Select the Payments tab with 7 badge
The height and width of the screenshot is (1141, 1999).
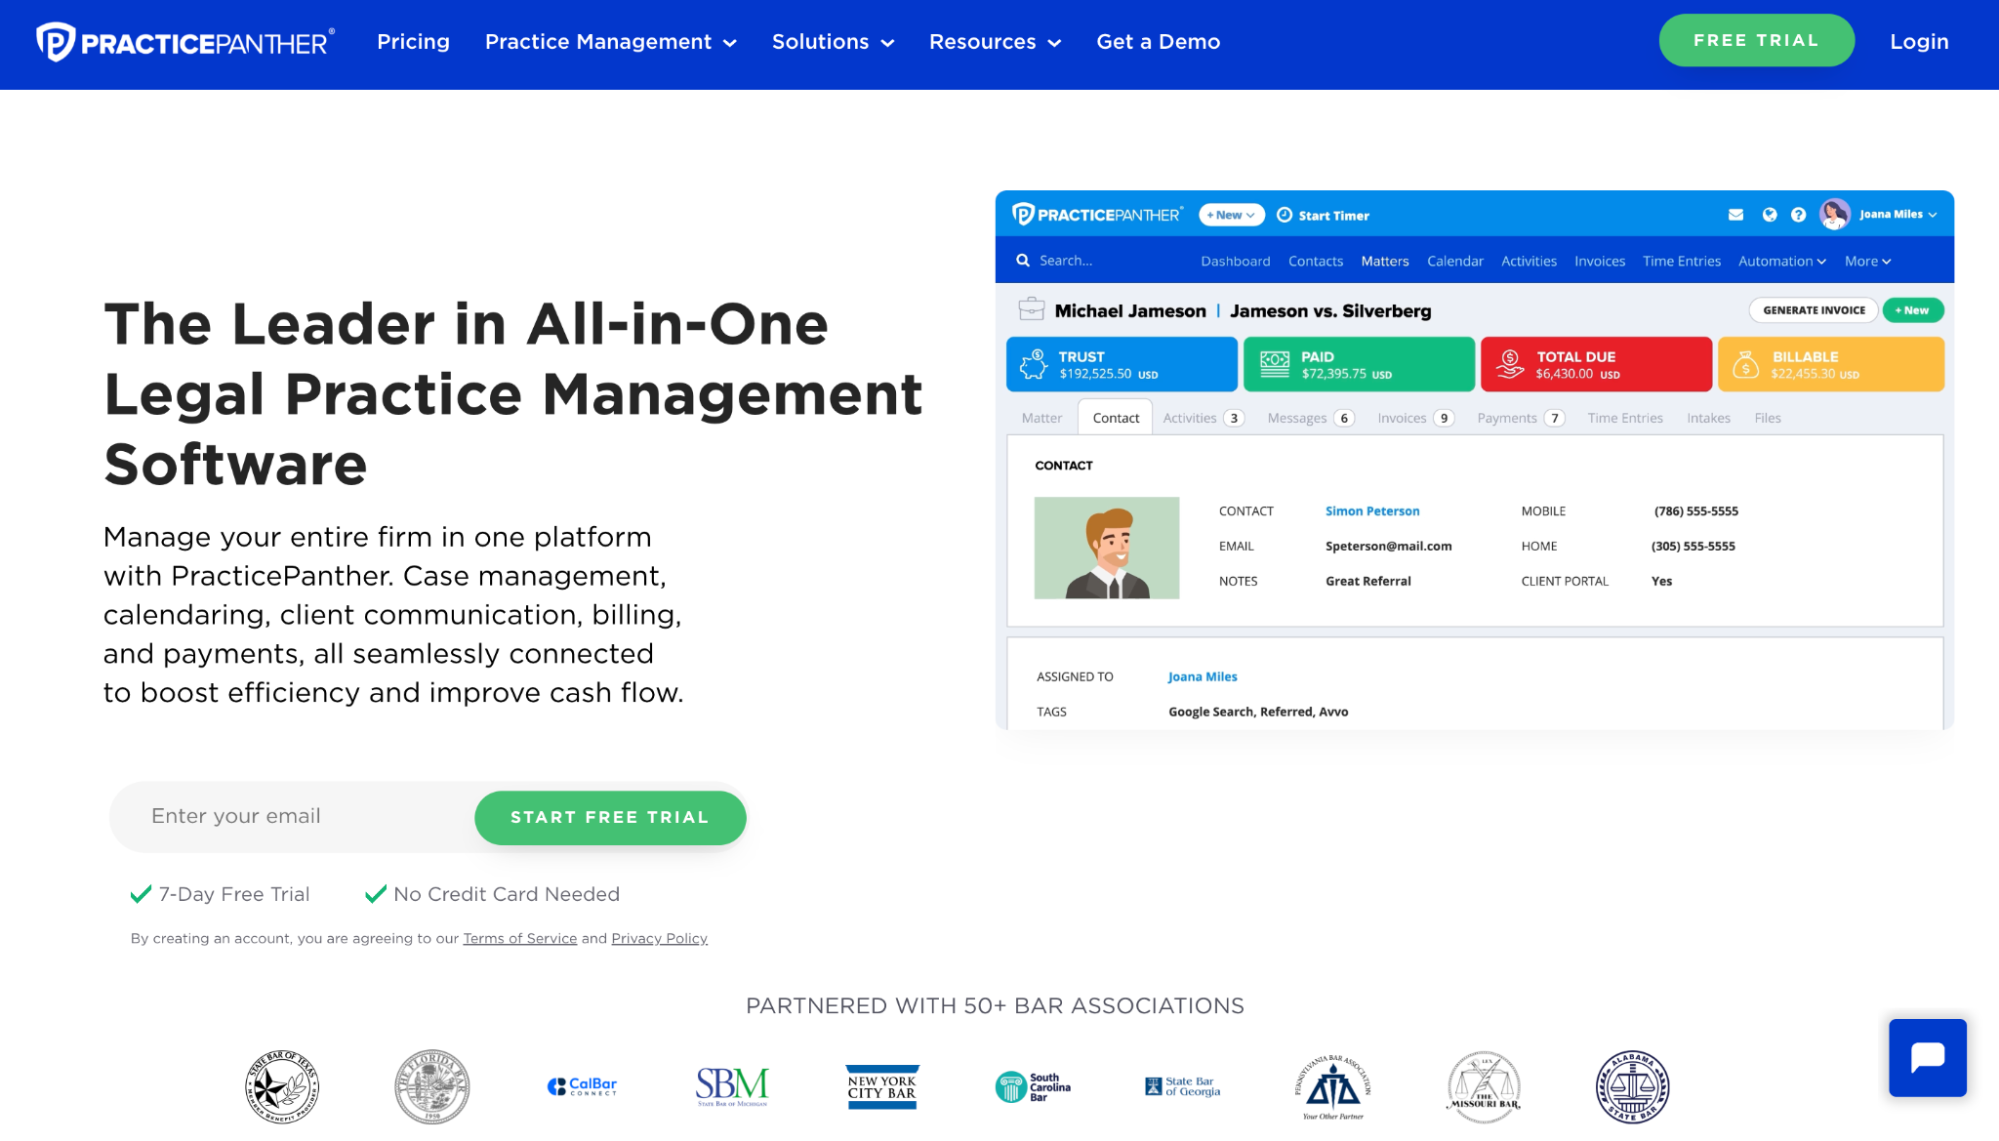point(1520,418)
